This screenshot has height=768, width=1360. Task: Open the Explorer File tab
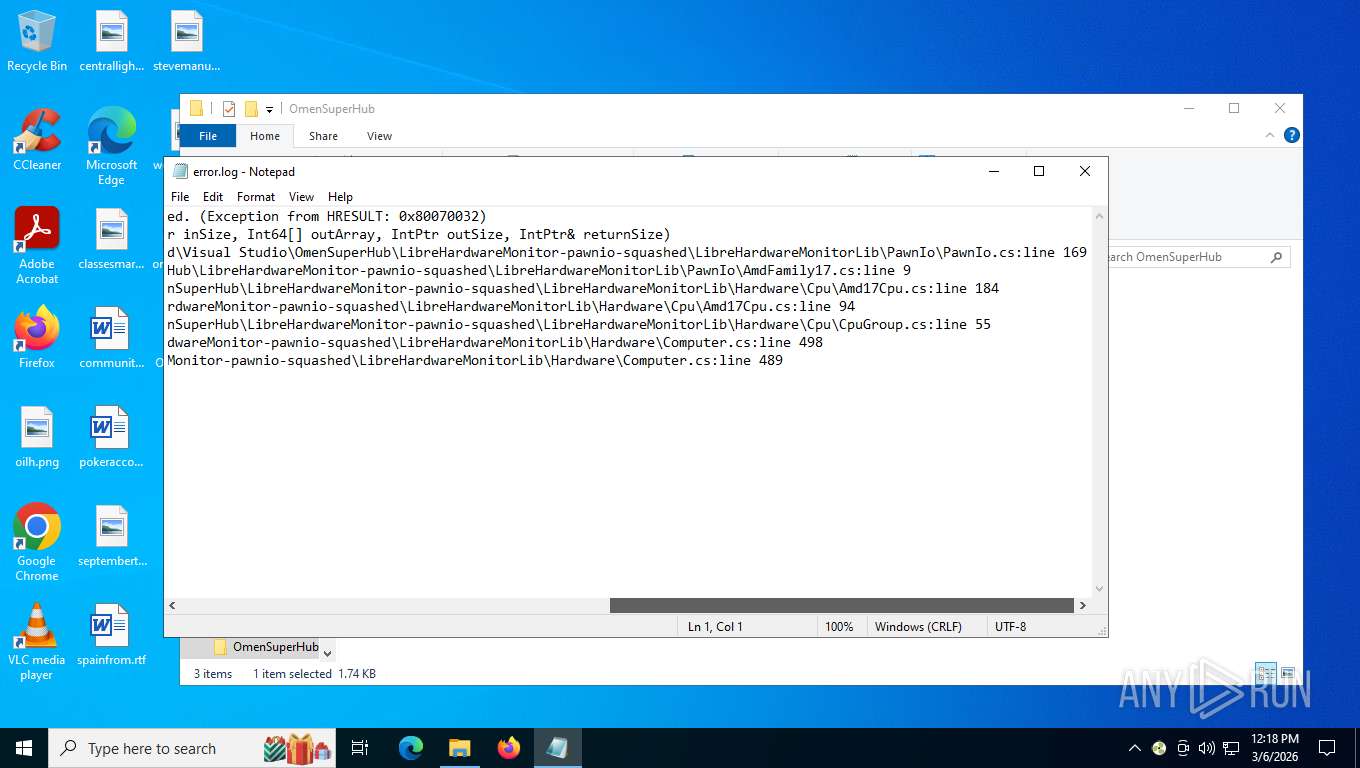pyautogui.click(x=208, y=136)
